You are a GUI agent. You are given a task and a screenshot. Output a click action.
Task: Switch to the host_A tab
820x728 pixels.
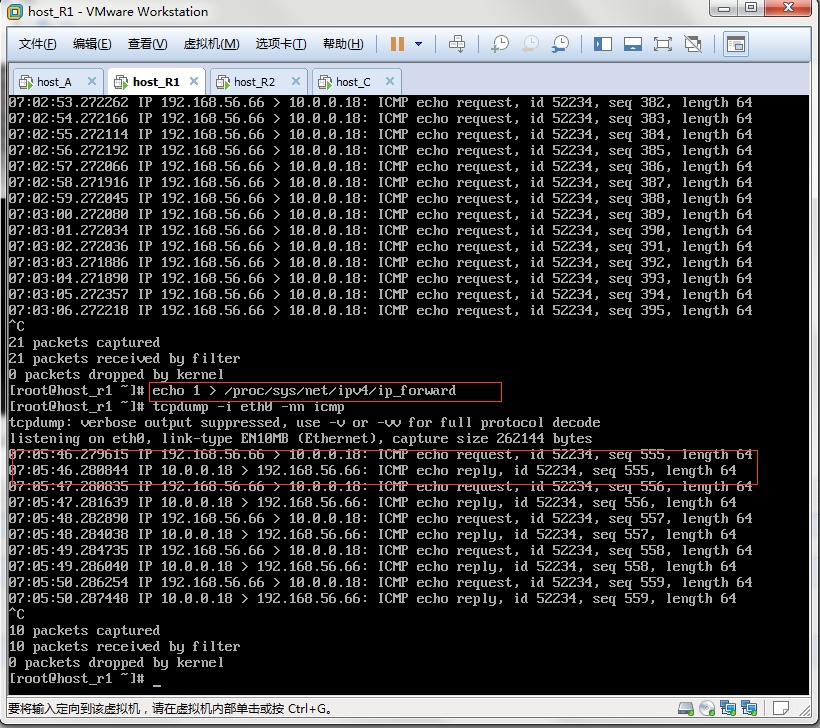point(54,82)
